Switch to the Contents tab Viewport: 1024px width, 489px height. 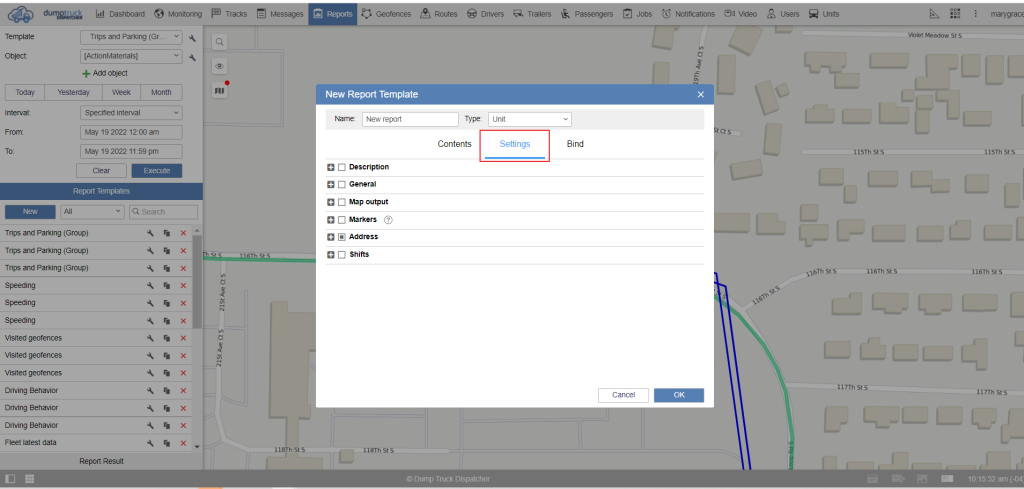click(454, 144)
